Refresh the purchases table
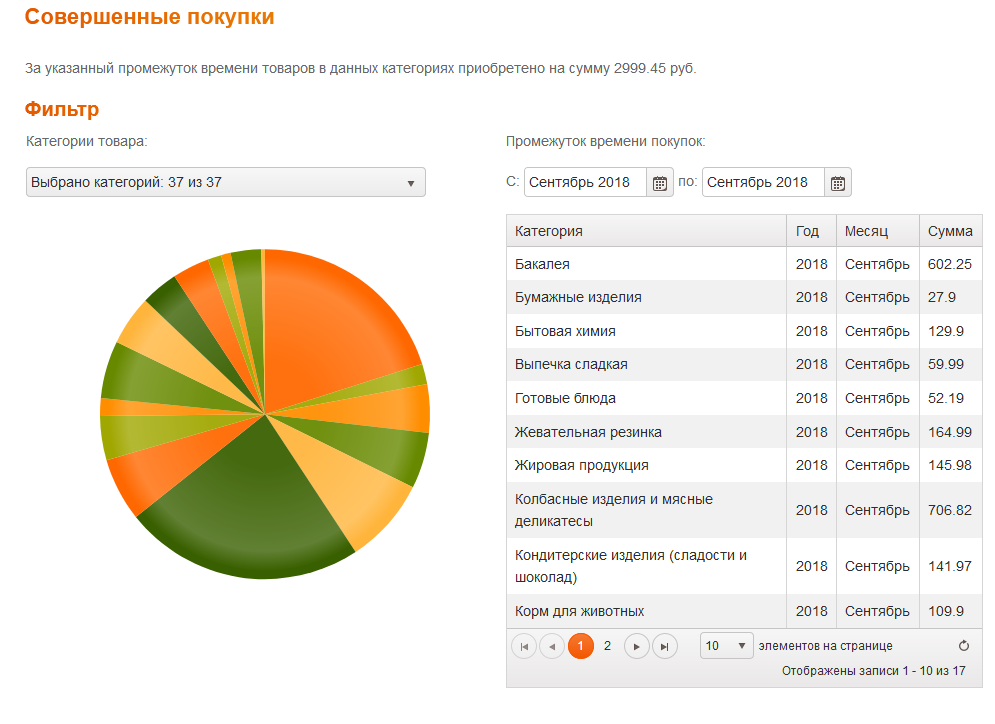The height and width of the screenshot is (724, 995). point(964,646)
